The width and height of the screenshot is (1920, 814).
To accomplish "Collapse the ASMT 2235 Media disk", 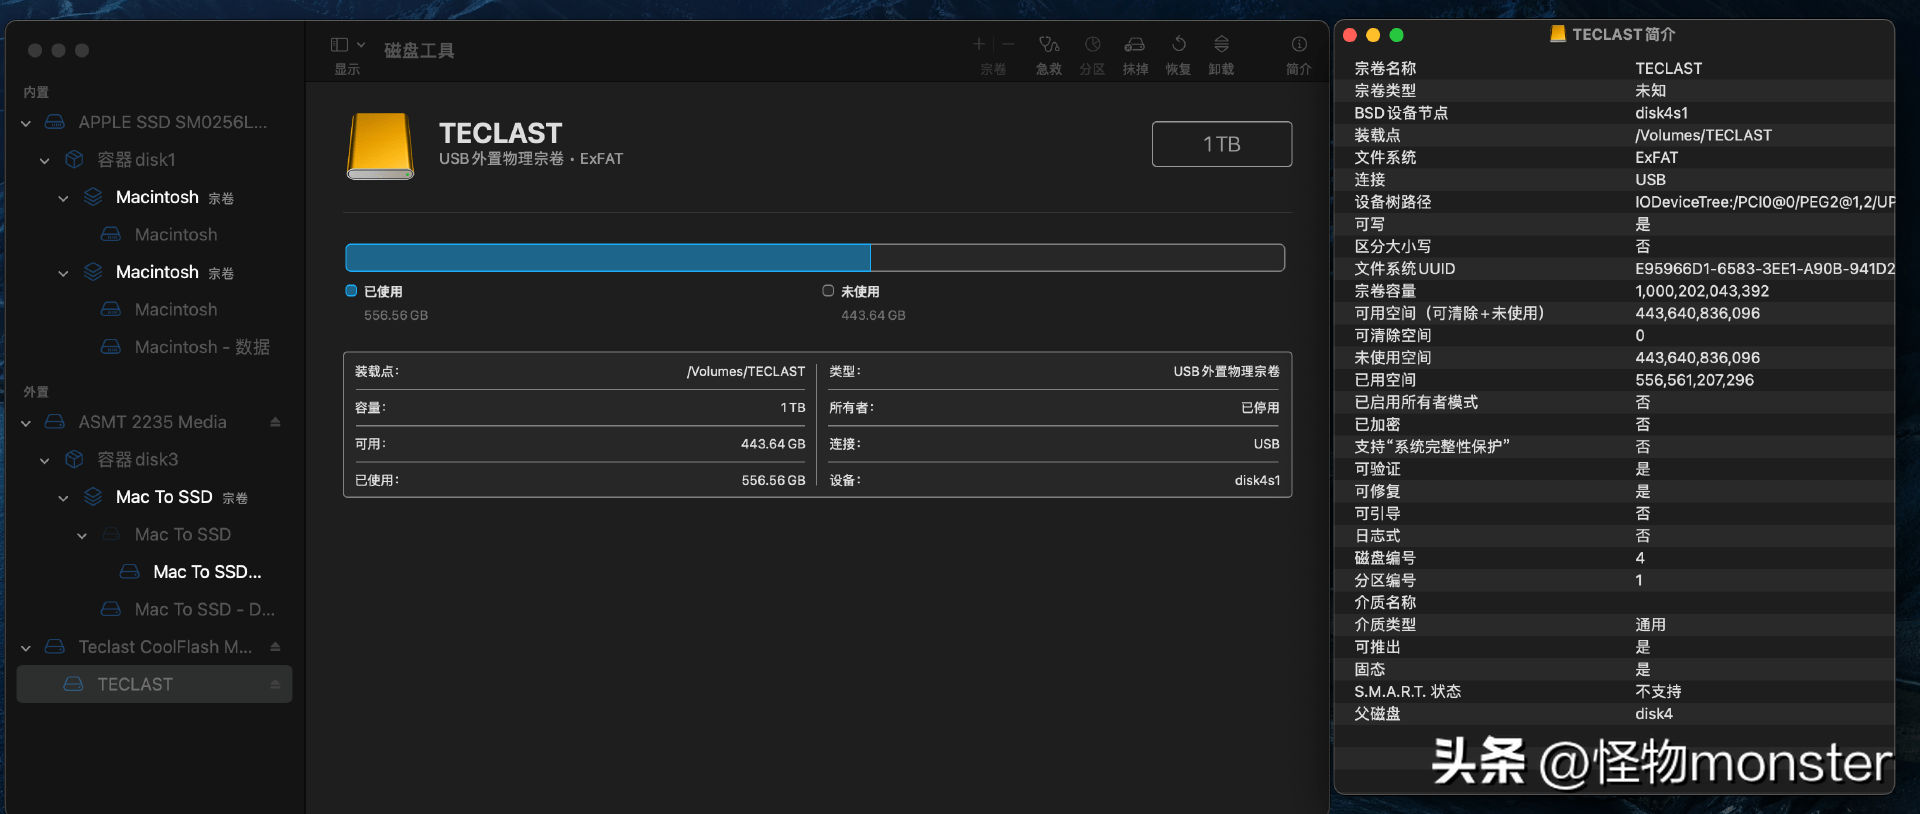I will tap(26, 423).
